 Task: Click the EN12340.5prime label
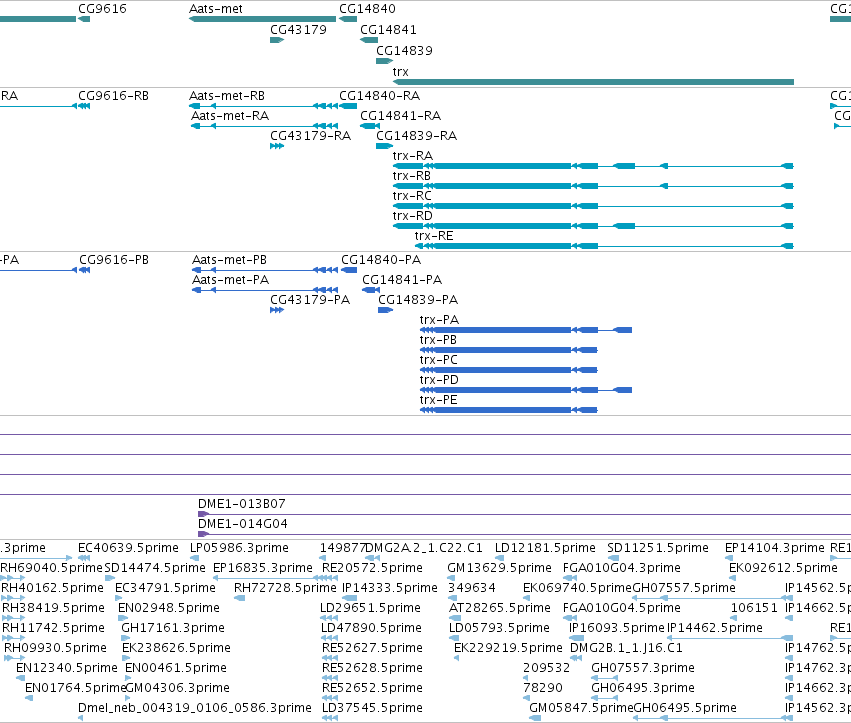[67, 668]
